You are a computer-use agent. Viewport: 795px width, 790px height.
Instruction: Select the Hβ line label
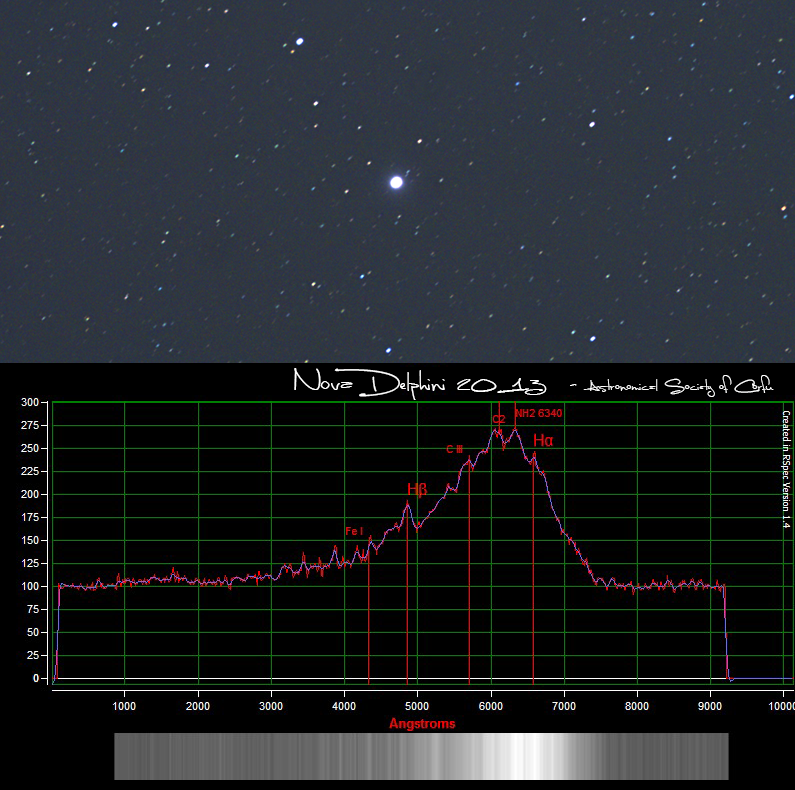pyautogui.click(x=417, y=489)
